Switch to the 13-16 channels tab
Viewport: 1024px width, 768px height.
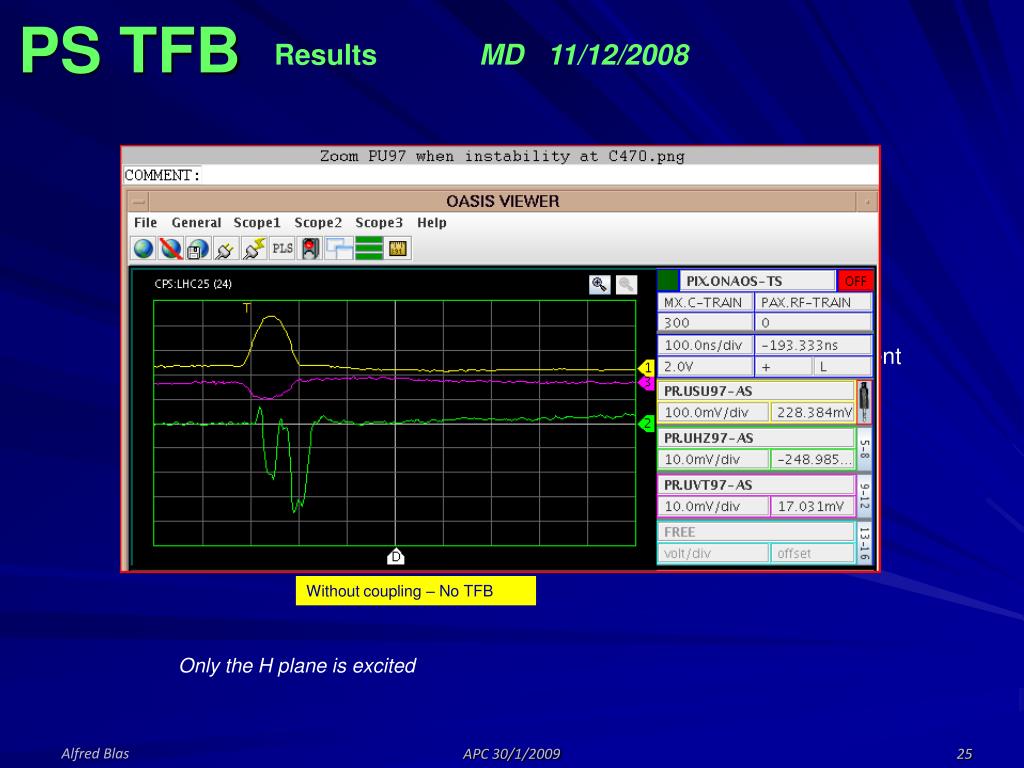[865, 543]
